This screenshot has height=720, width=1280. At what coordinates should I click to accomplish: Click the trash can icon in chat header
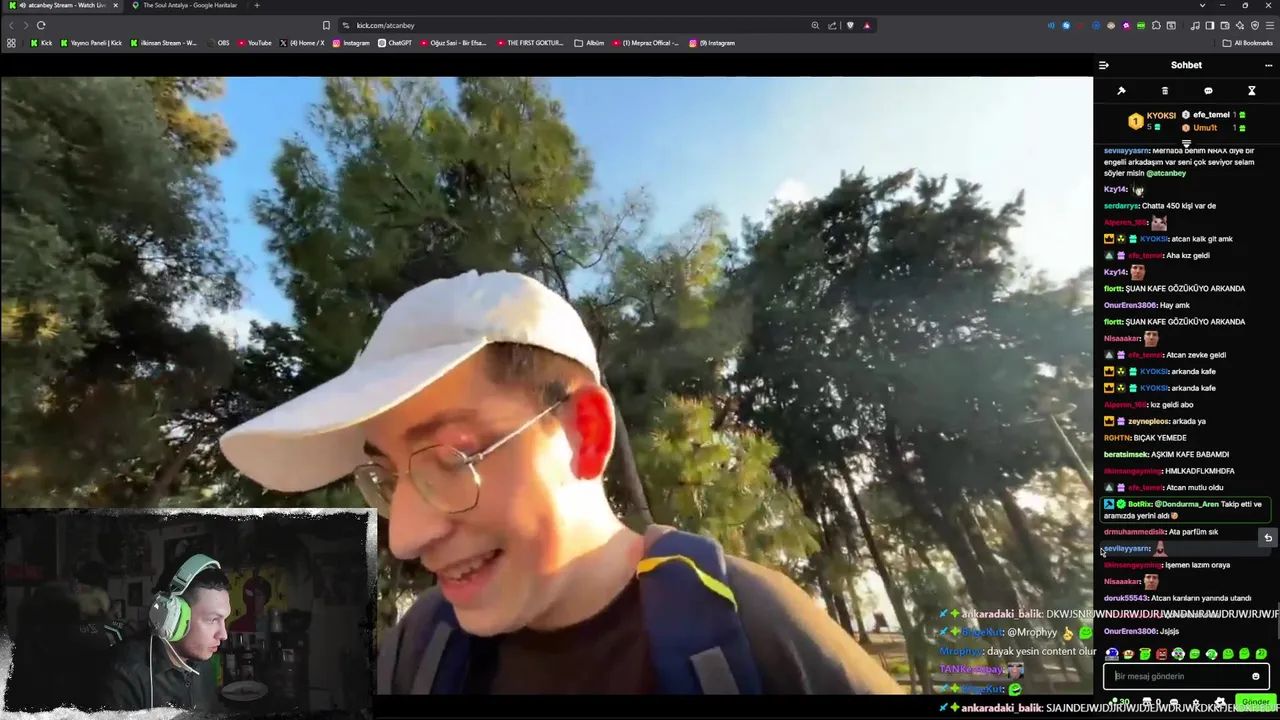(1165, 91)
